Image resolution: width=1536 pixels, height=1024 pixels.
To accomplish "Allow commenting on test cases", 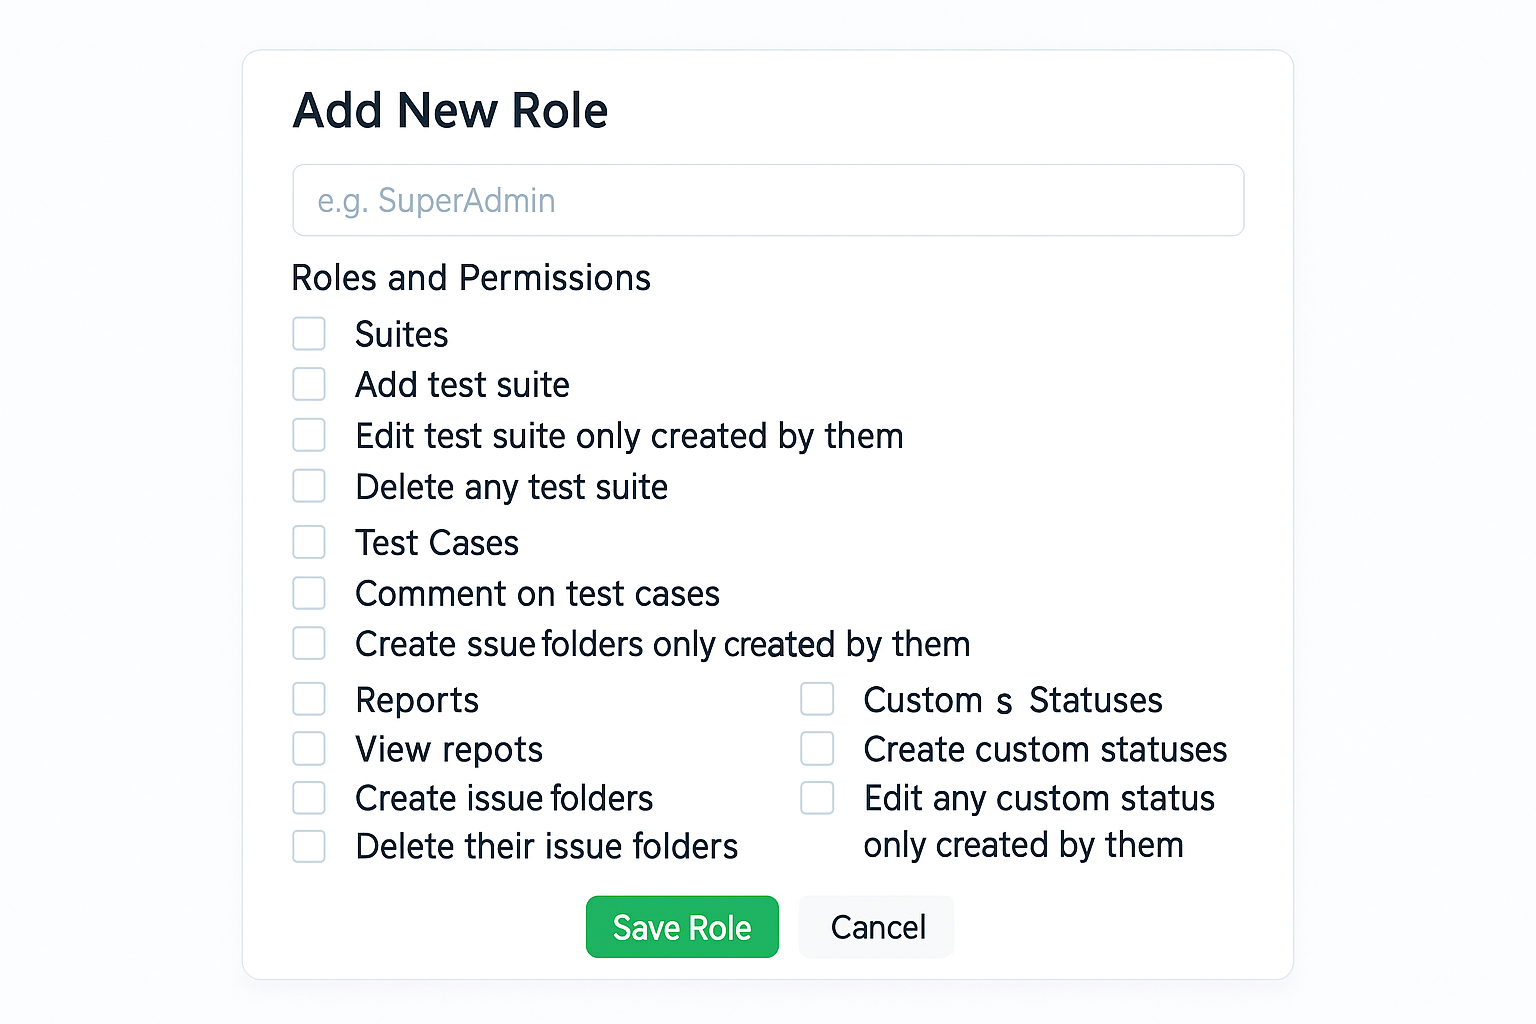I will click(309, 593).
